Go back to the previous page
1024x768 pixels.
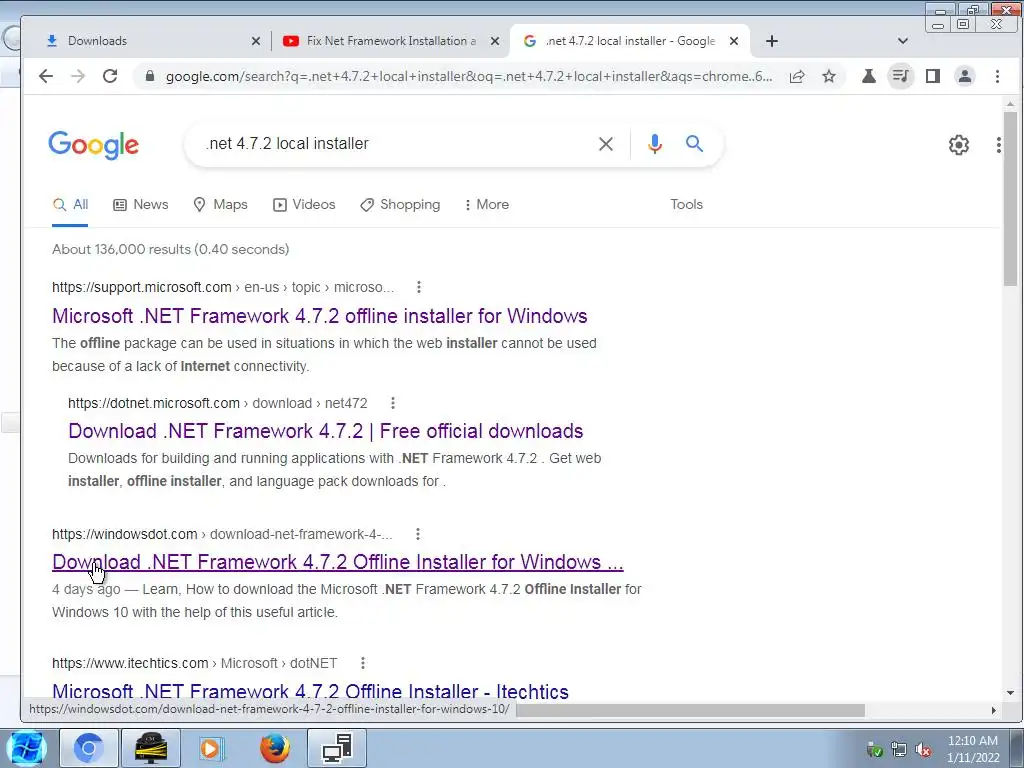[46, 76]
